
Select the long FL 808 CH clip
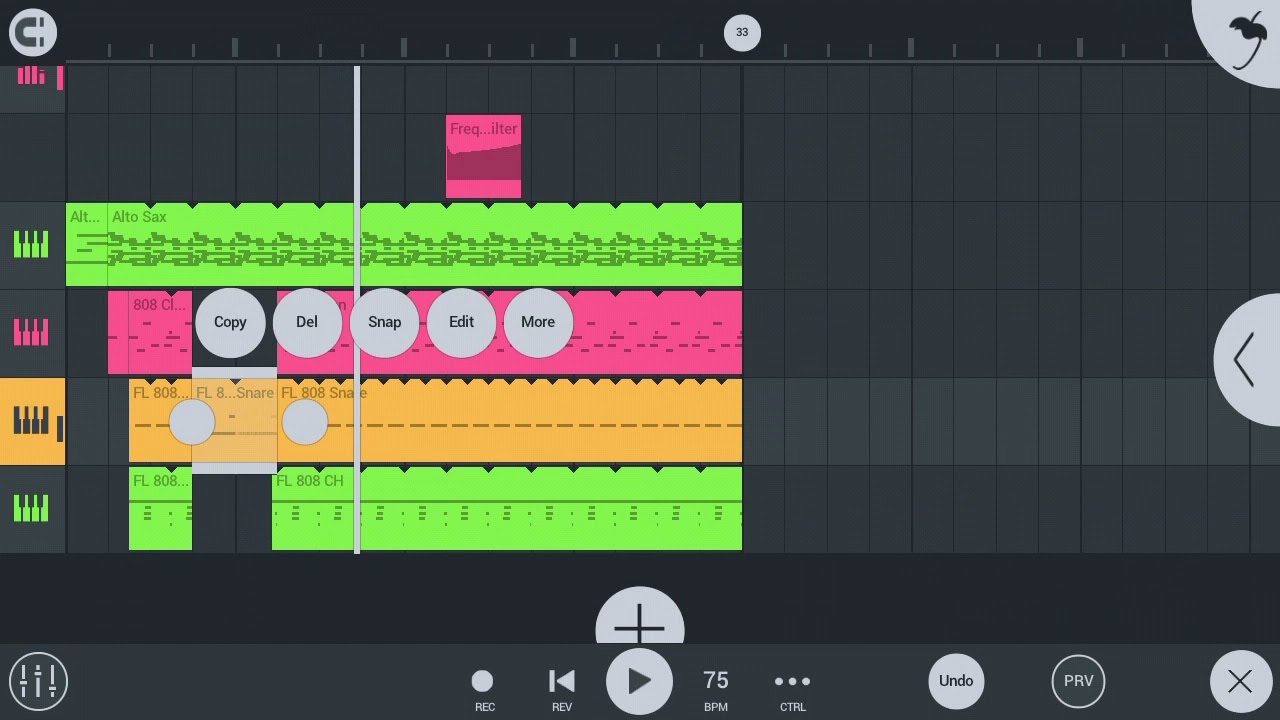[507, 509]
